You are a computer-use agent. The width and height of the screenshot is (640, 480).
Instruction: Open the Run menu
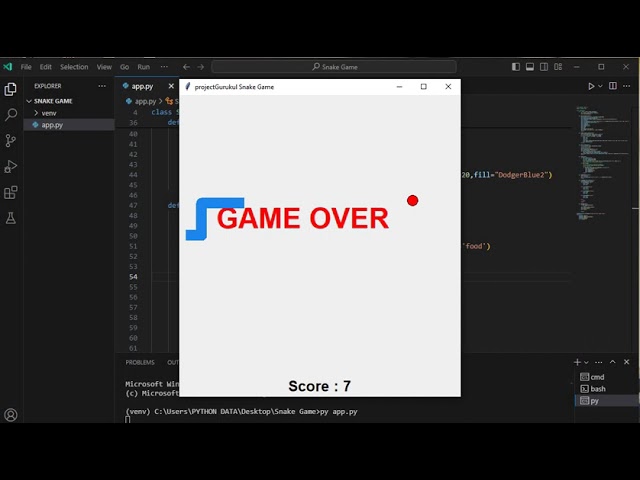[143, 67]
